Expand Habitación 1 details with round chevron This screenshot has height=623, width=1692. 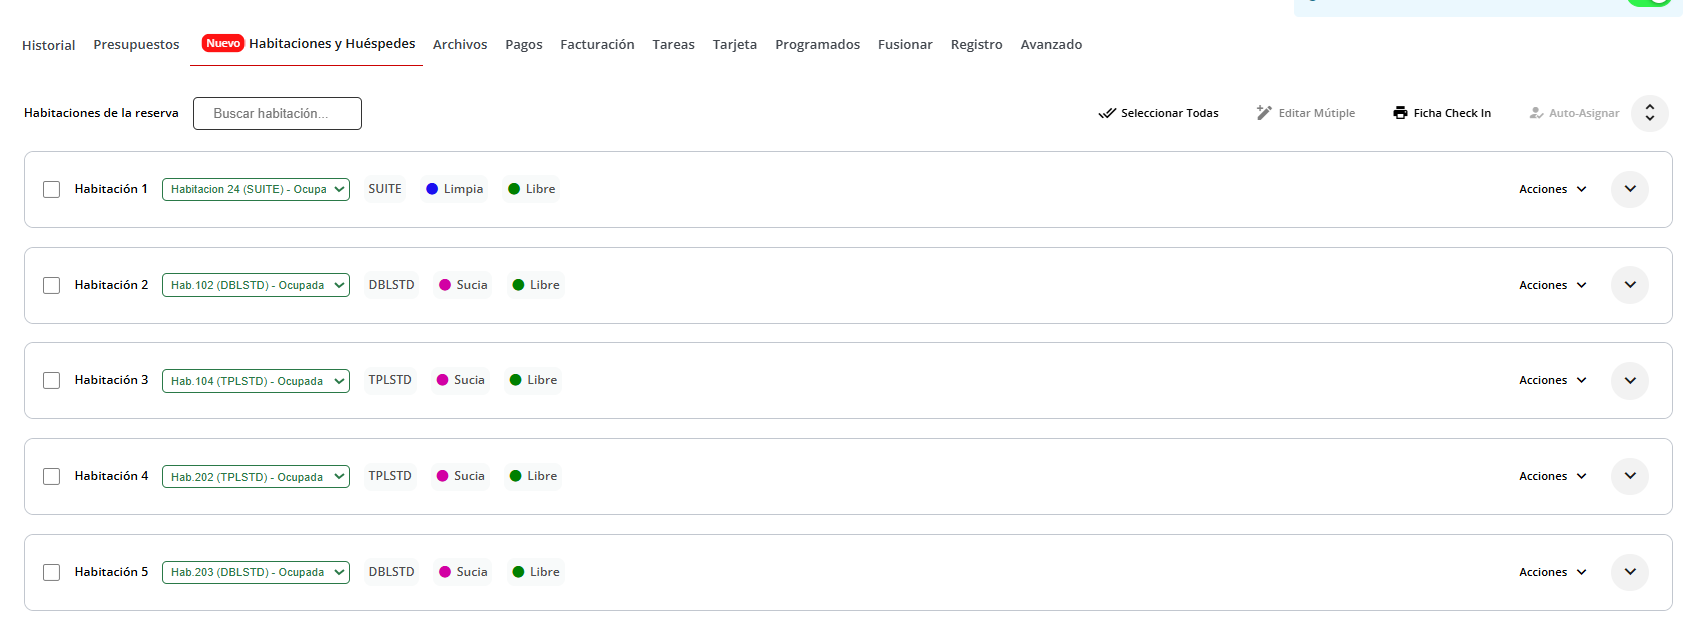click(1629, 189)
